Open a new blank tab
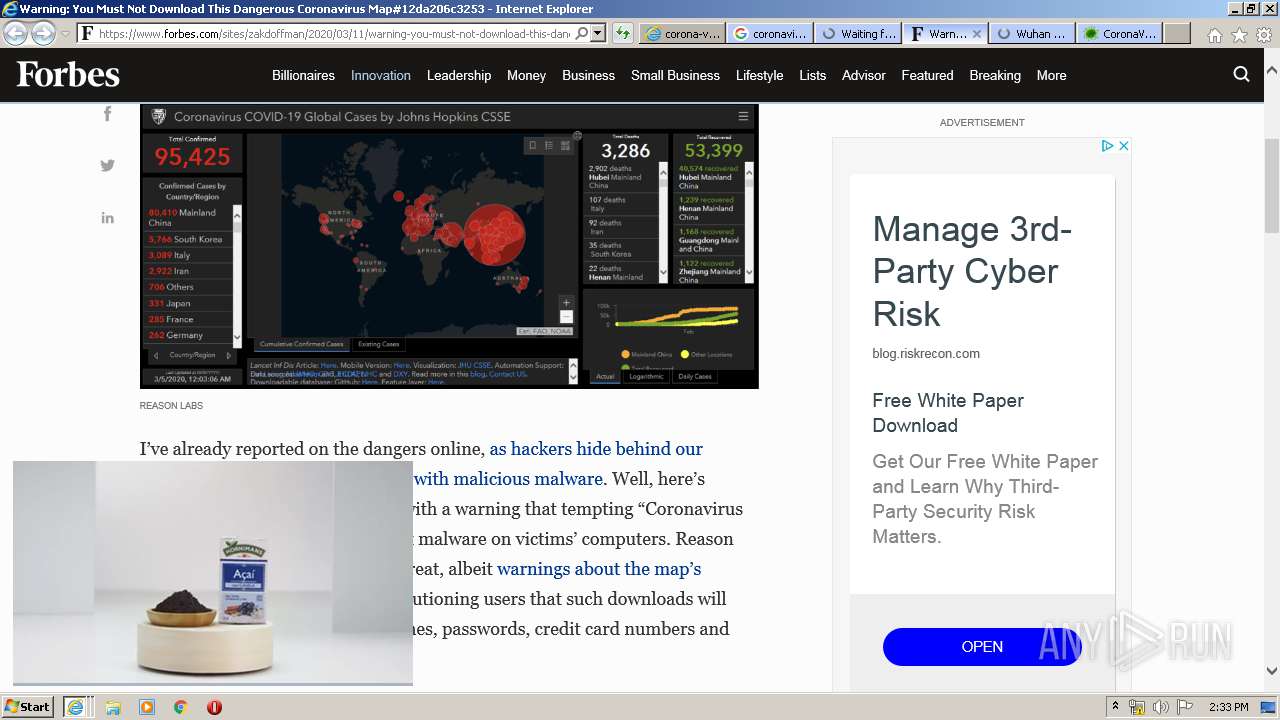This screenshot has width=1280, height=720. [x=1177, y=33]
